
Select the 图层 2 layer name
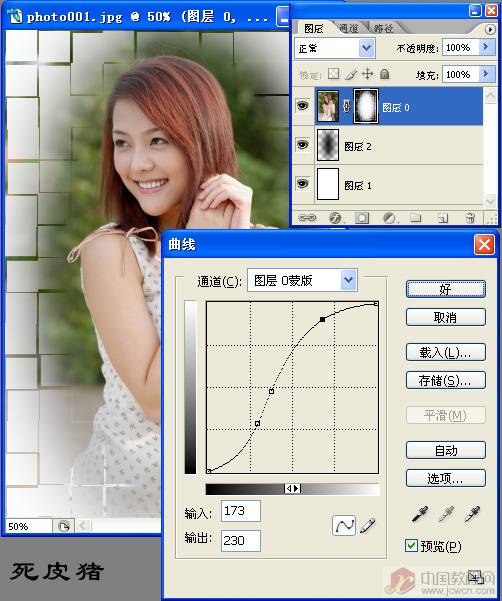coord(358,146)
